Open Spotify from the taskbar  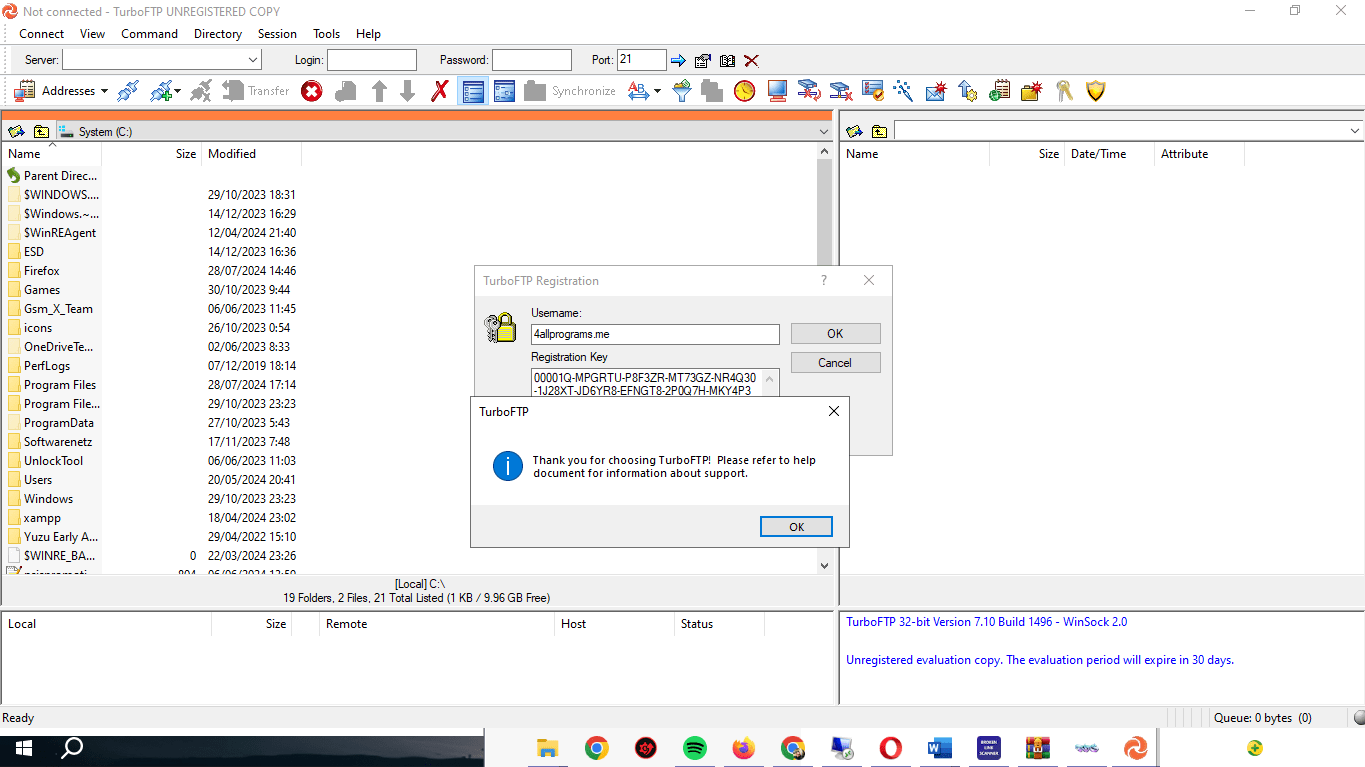(x=695, y=748)
